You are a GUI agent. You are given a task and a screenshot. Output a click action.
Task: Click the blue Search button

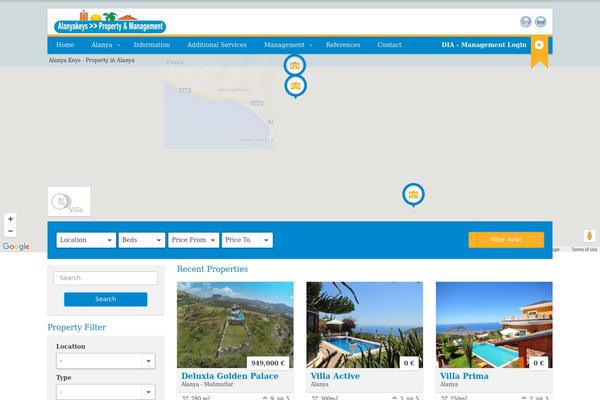tap(106, 299)
